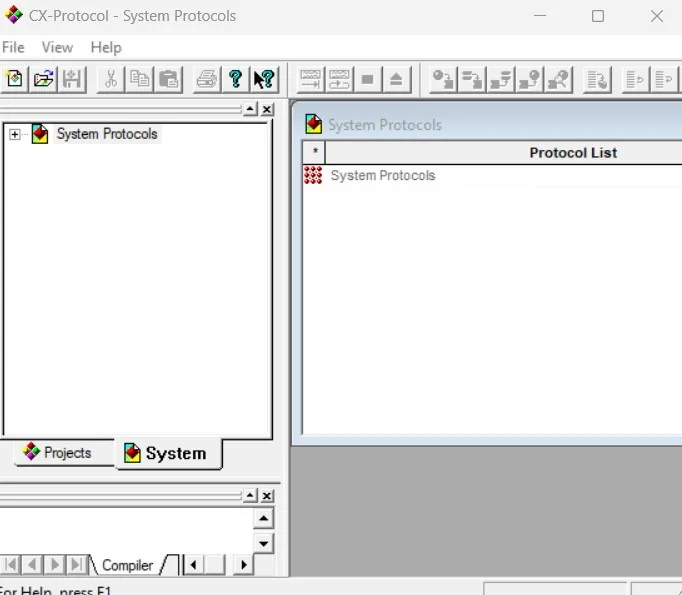
Task: Click the red dotted grid protocol list icon
Action: [x=313, y=175]
